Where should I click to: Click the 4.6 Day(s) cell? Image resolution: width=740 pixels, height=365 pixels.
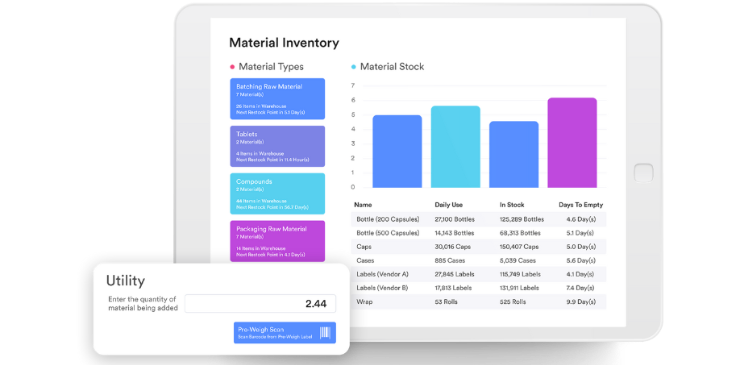[x=581, y=219]
